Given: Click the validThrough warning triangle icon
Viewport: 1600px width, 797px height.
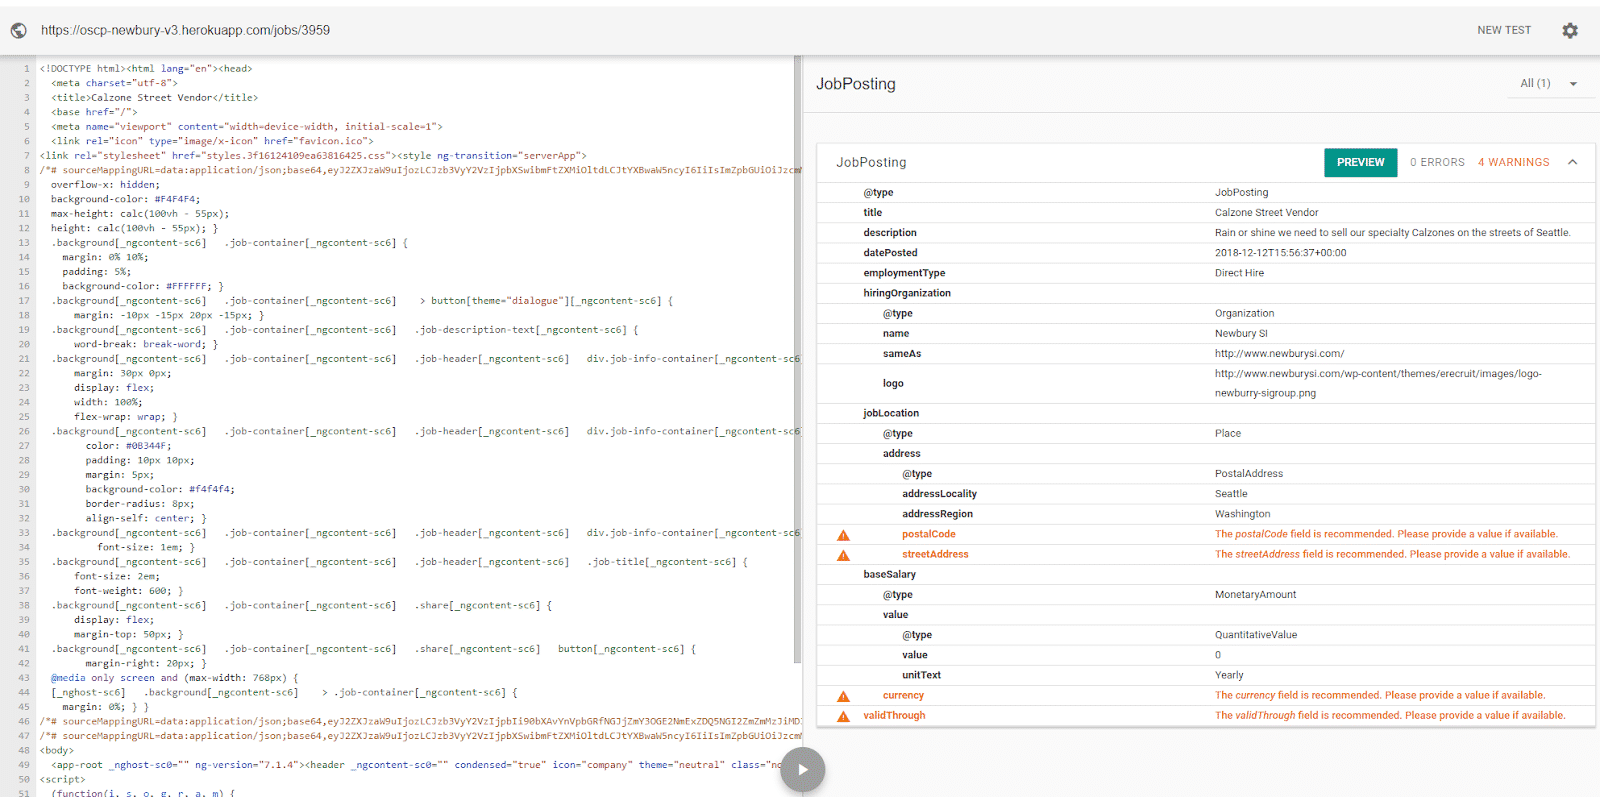Looking at the screenshot, I should click(843, 716).
